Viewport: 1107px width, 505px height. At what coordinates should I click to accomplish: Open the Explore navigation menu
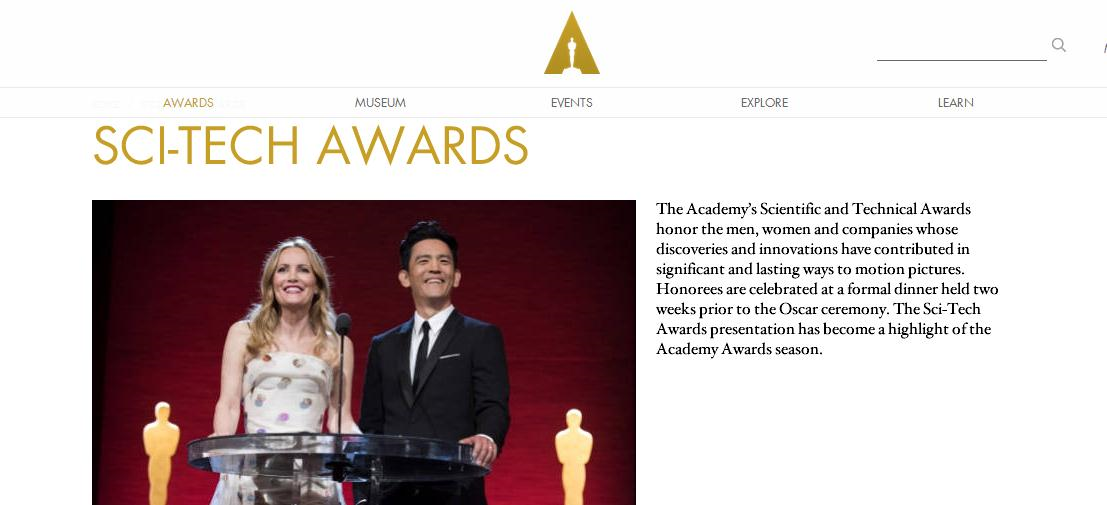pyautogui.click(x=764, y=103)
